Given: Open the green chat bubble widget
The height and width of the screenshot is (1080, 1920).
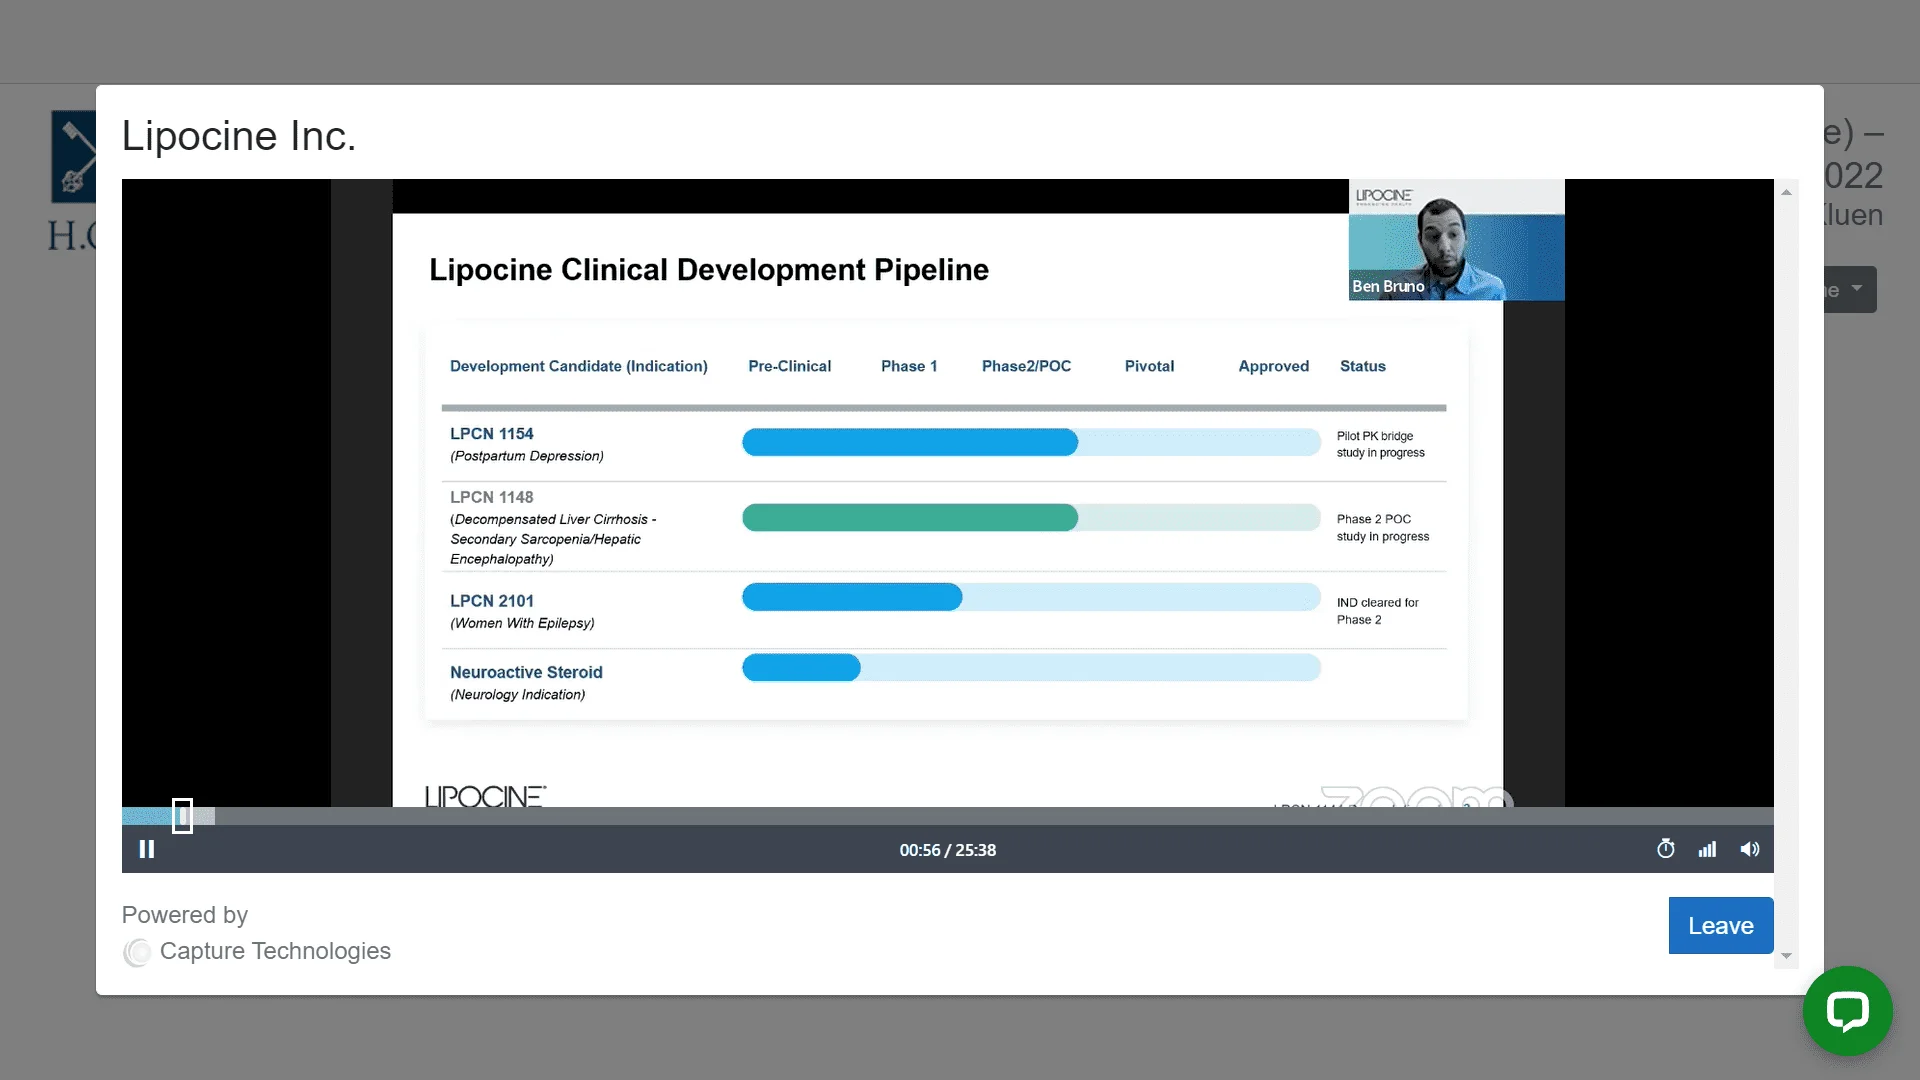Looking at the screenshot, I should point(1847,1010).
